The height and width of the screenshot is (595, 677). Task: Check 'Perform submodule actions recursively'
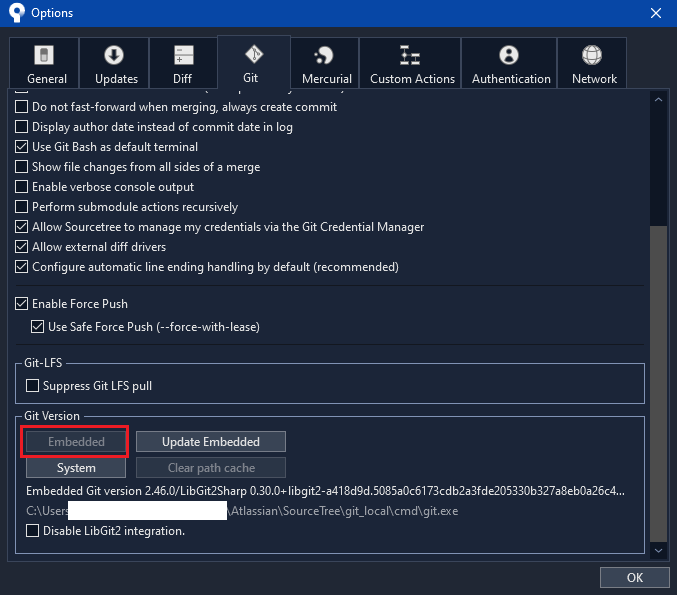tap(22, 206)
